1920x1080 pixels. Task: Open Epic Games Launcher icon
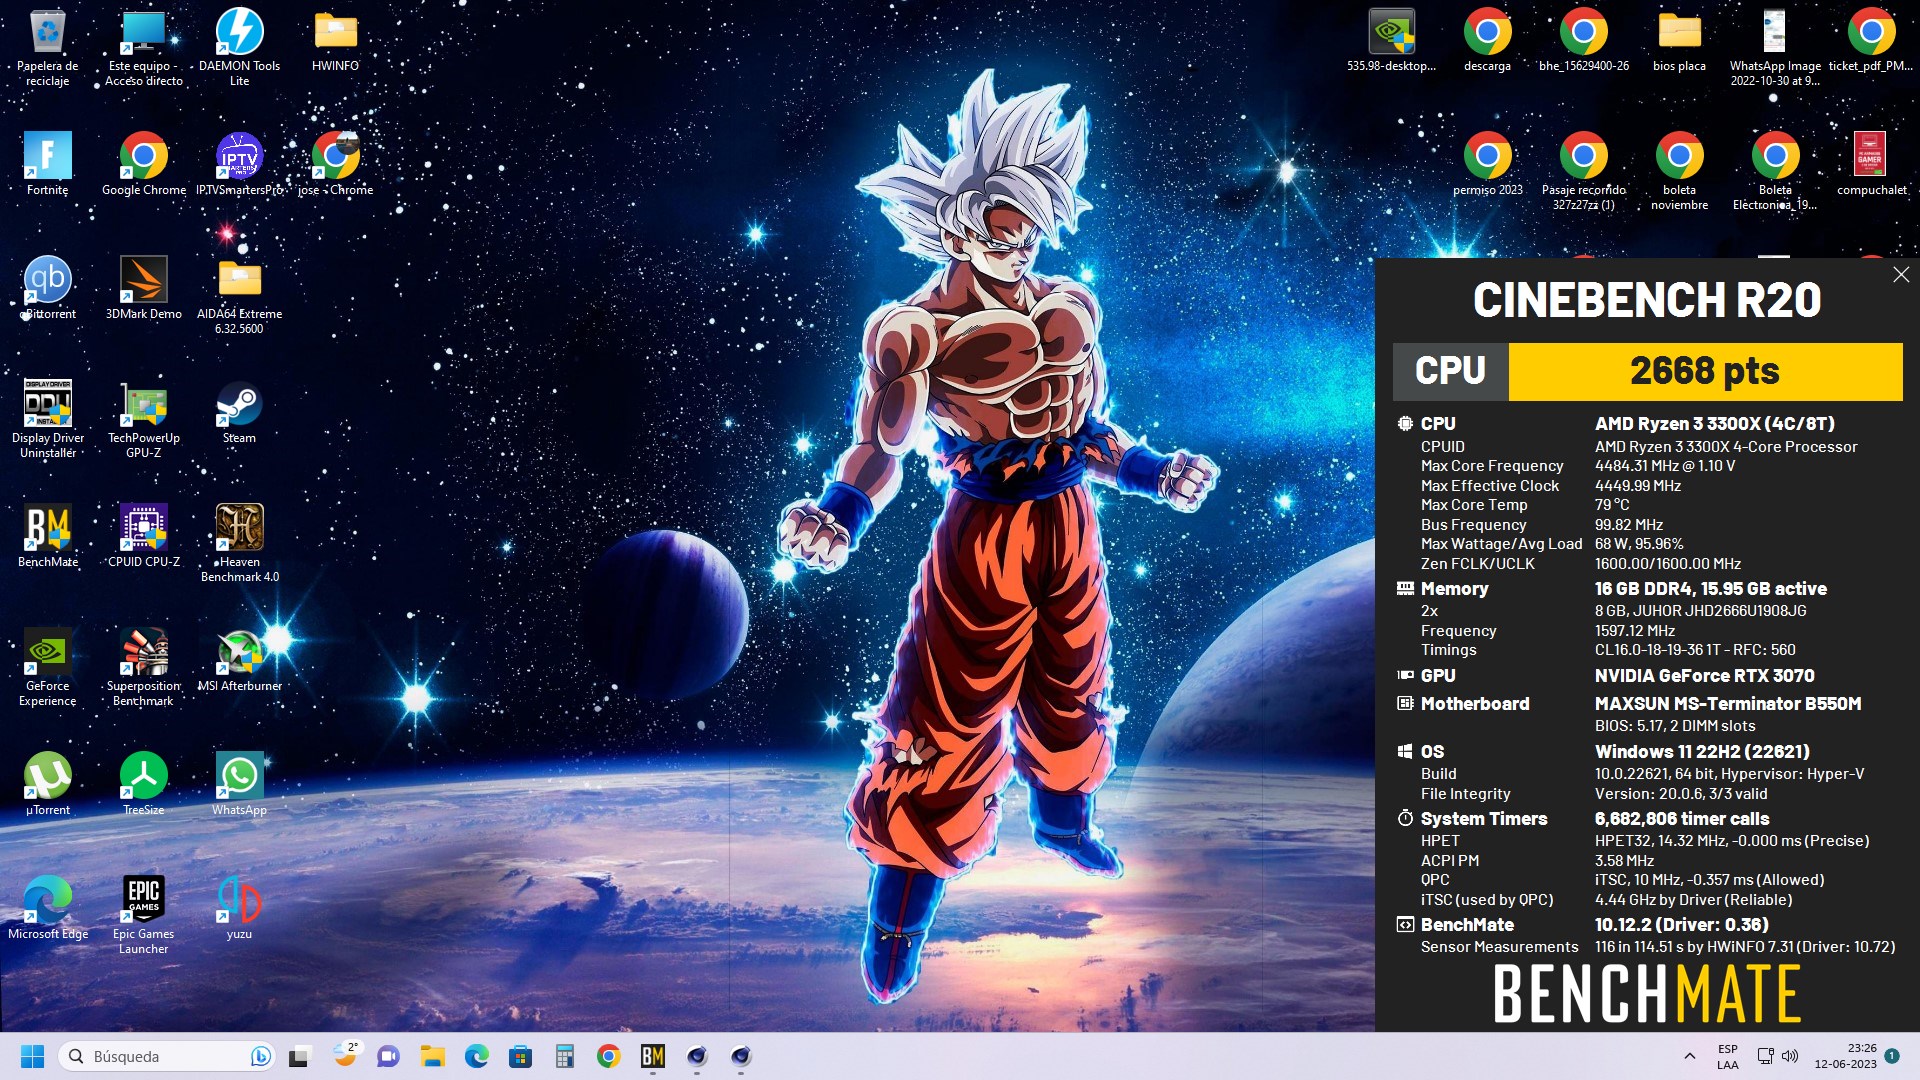(144, 915)
